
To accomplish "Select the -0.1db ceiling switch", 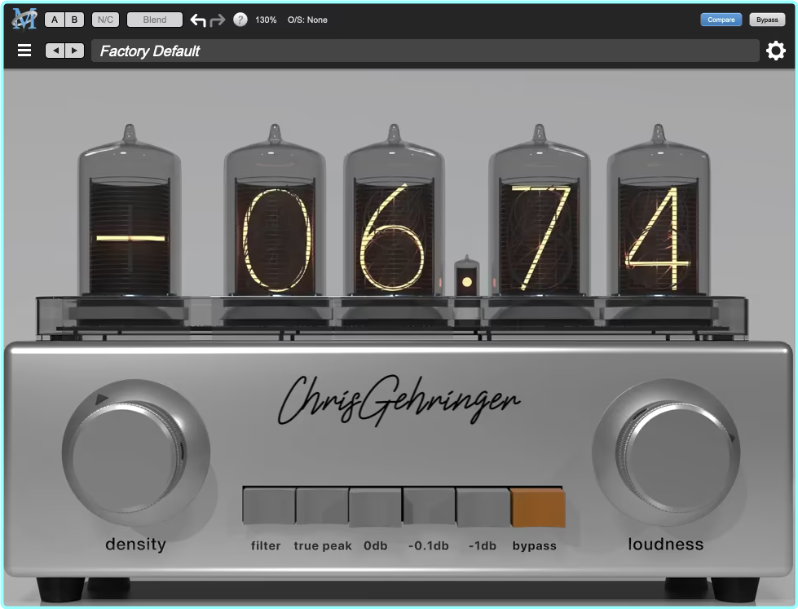I will pos(430,508).
